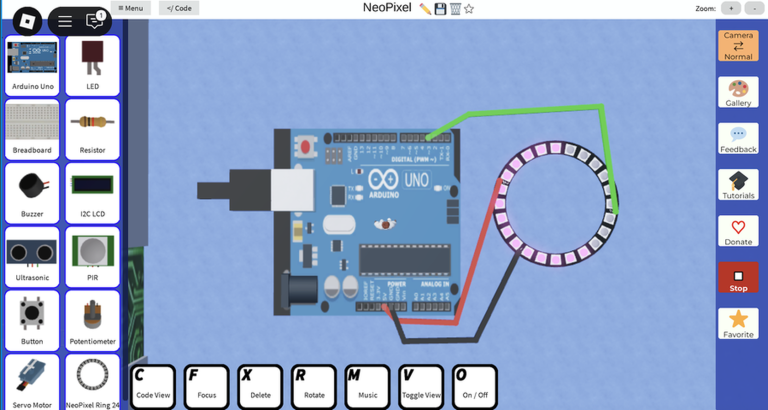Click the NeoPixel project title
The height and width of the screenshot is (410, 768).
(x=387, y=8)
